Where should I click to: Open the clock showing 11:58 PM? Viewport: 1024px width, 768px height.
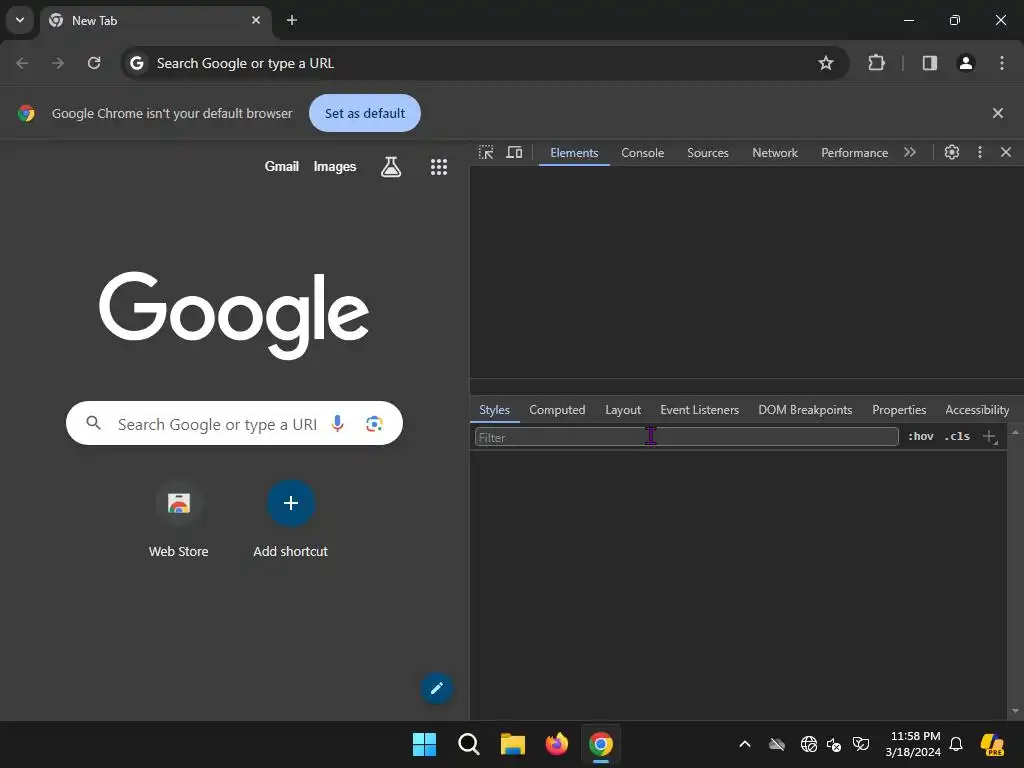pyautogui.click(x=914, y=744)
